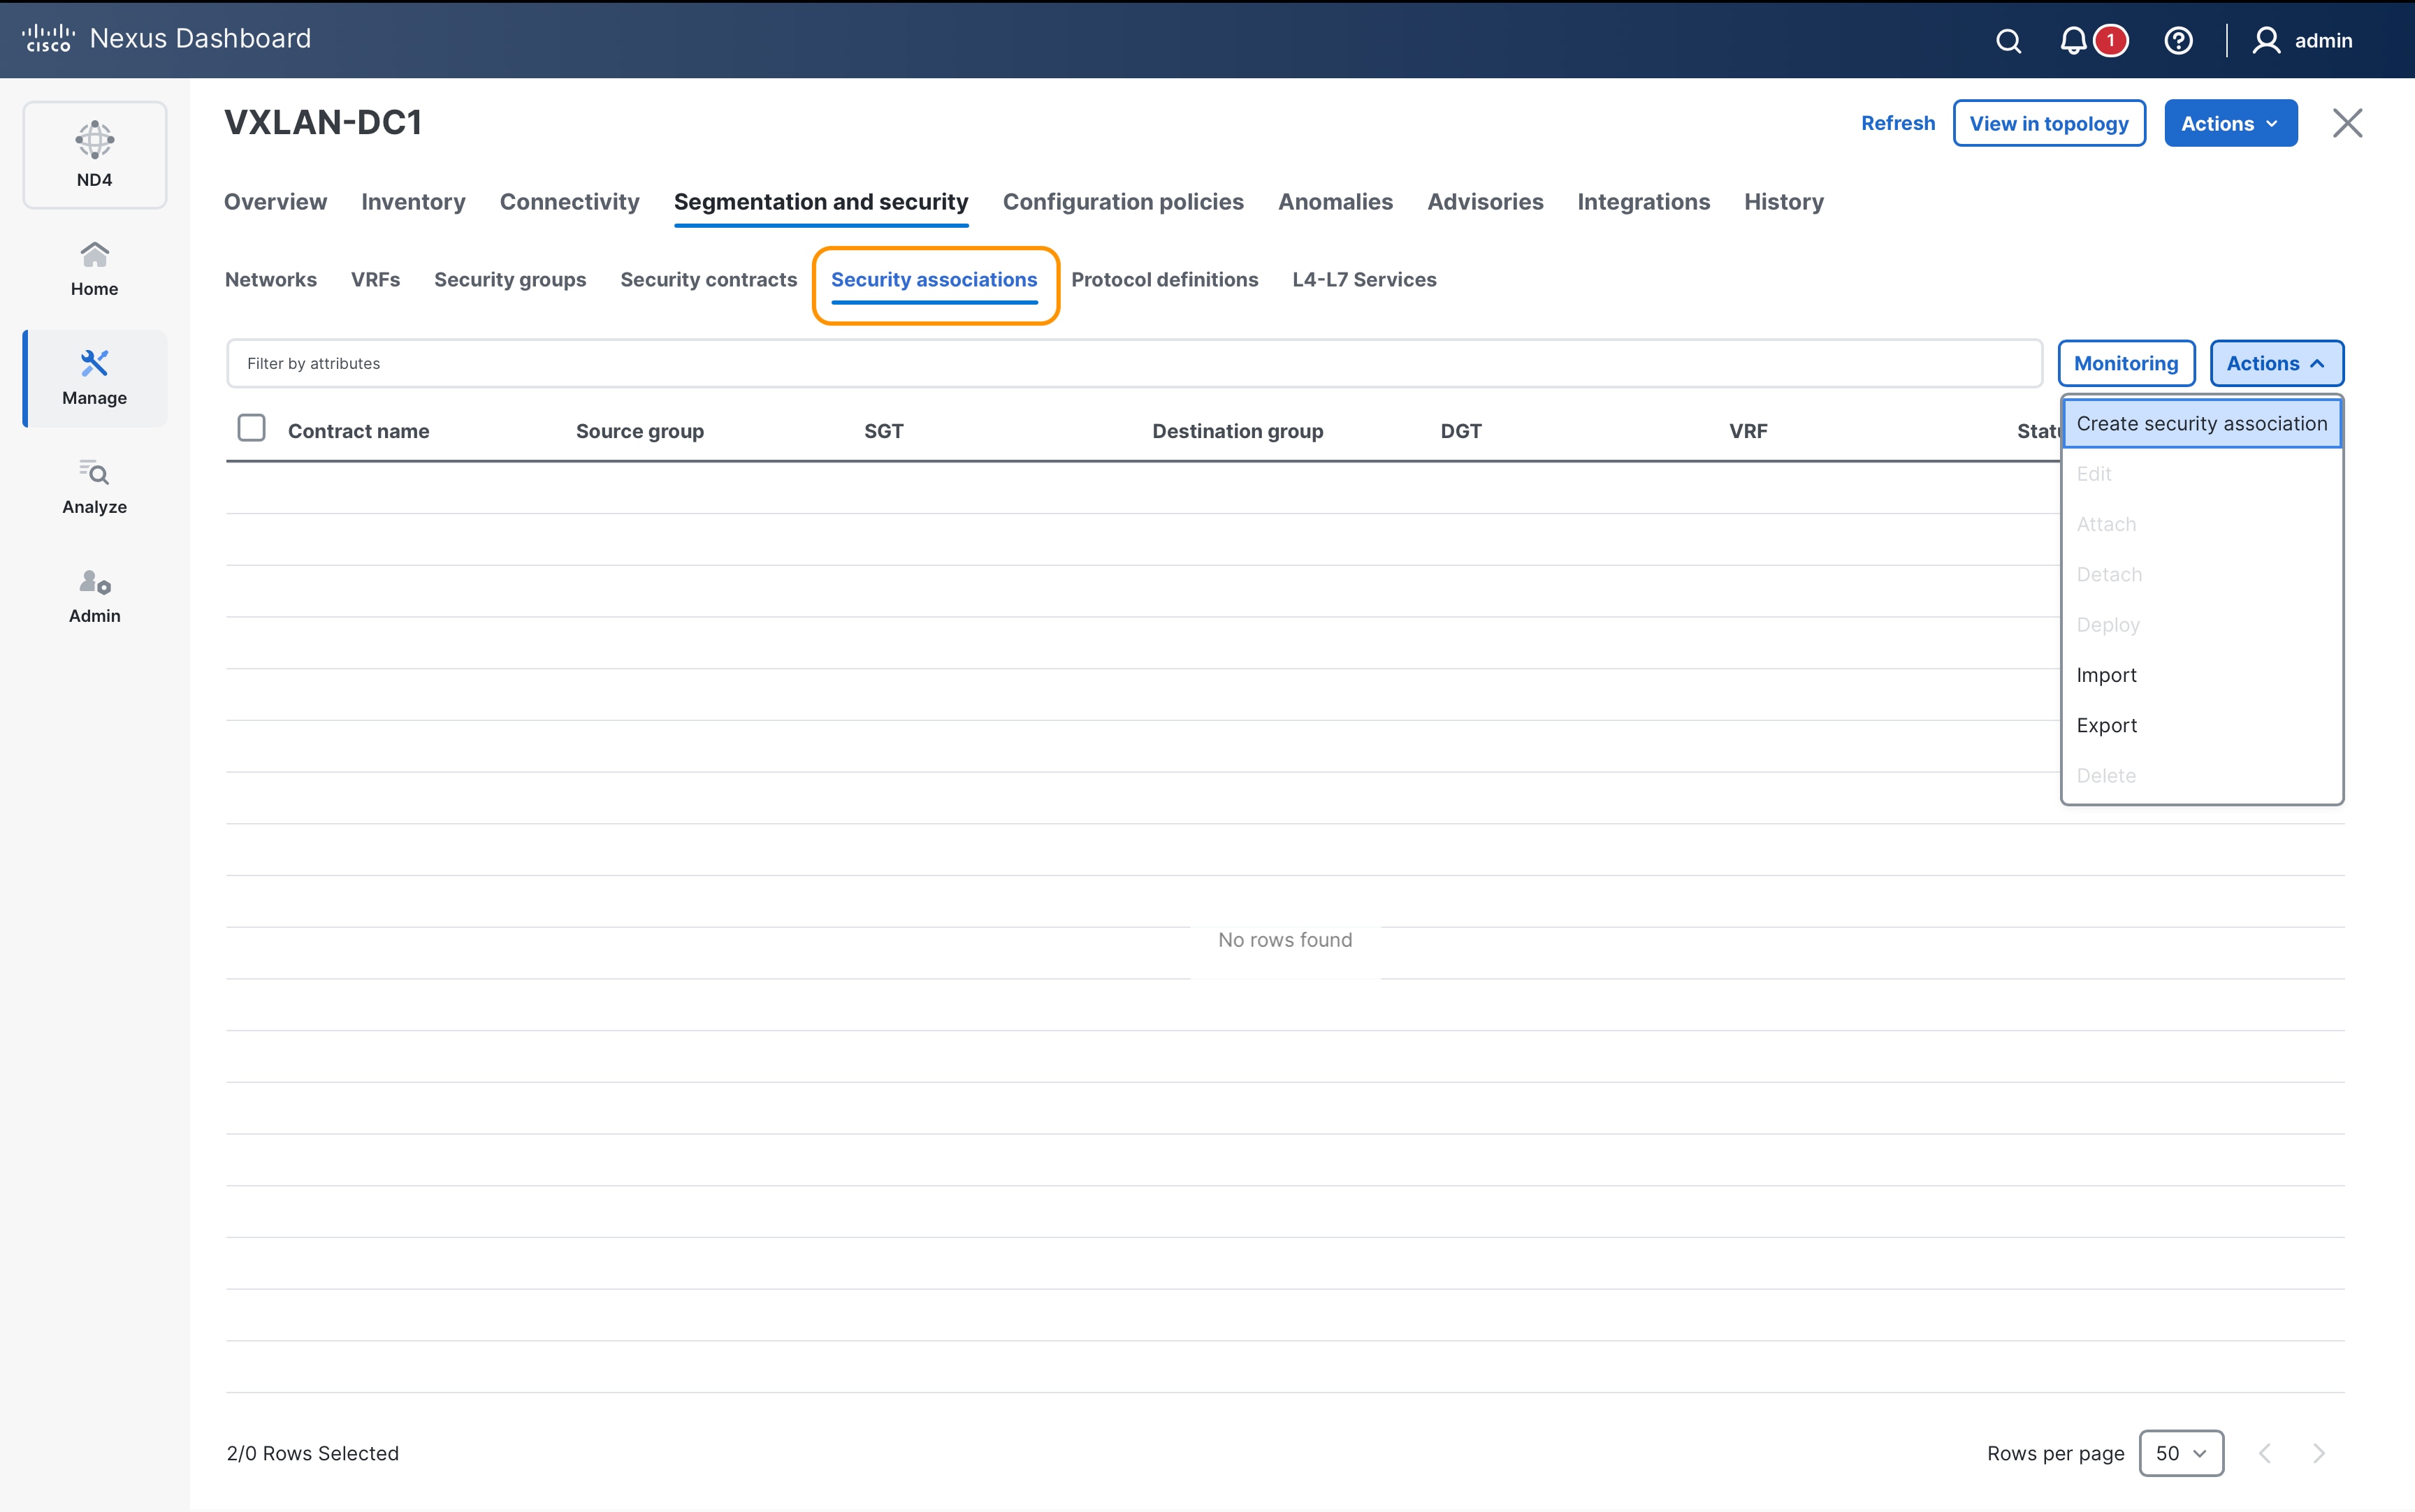This screenshot has height=1512, width=2415.
Task: Switch to the Overview tab
Action: pyautogui.click(x=276, y=202)
